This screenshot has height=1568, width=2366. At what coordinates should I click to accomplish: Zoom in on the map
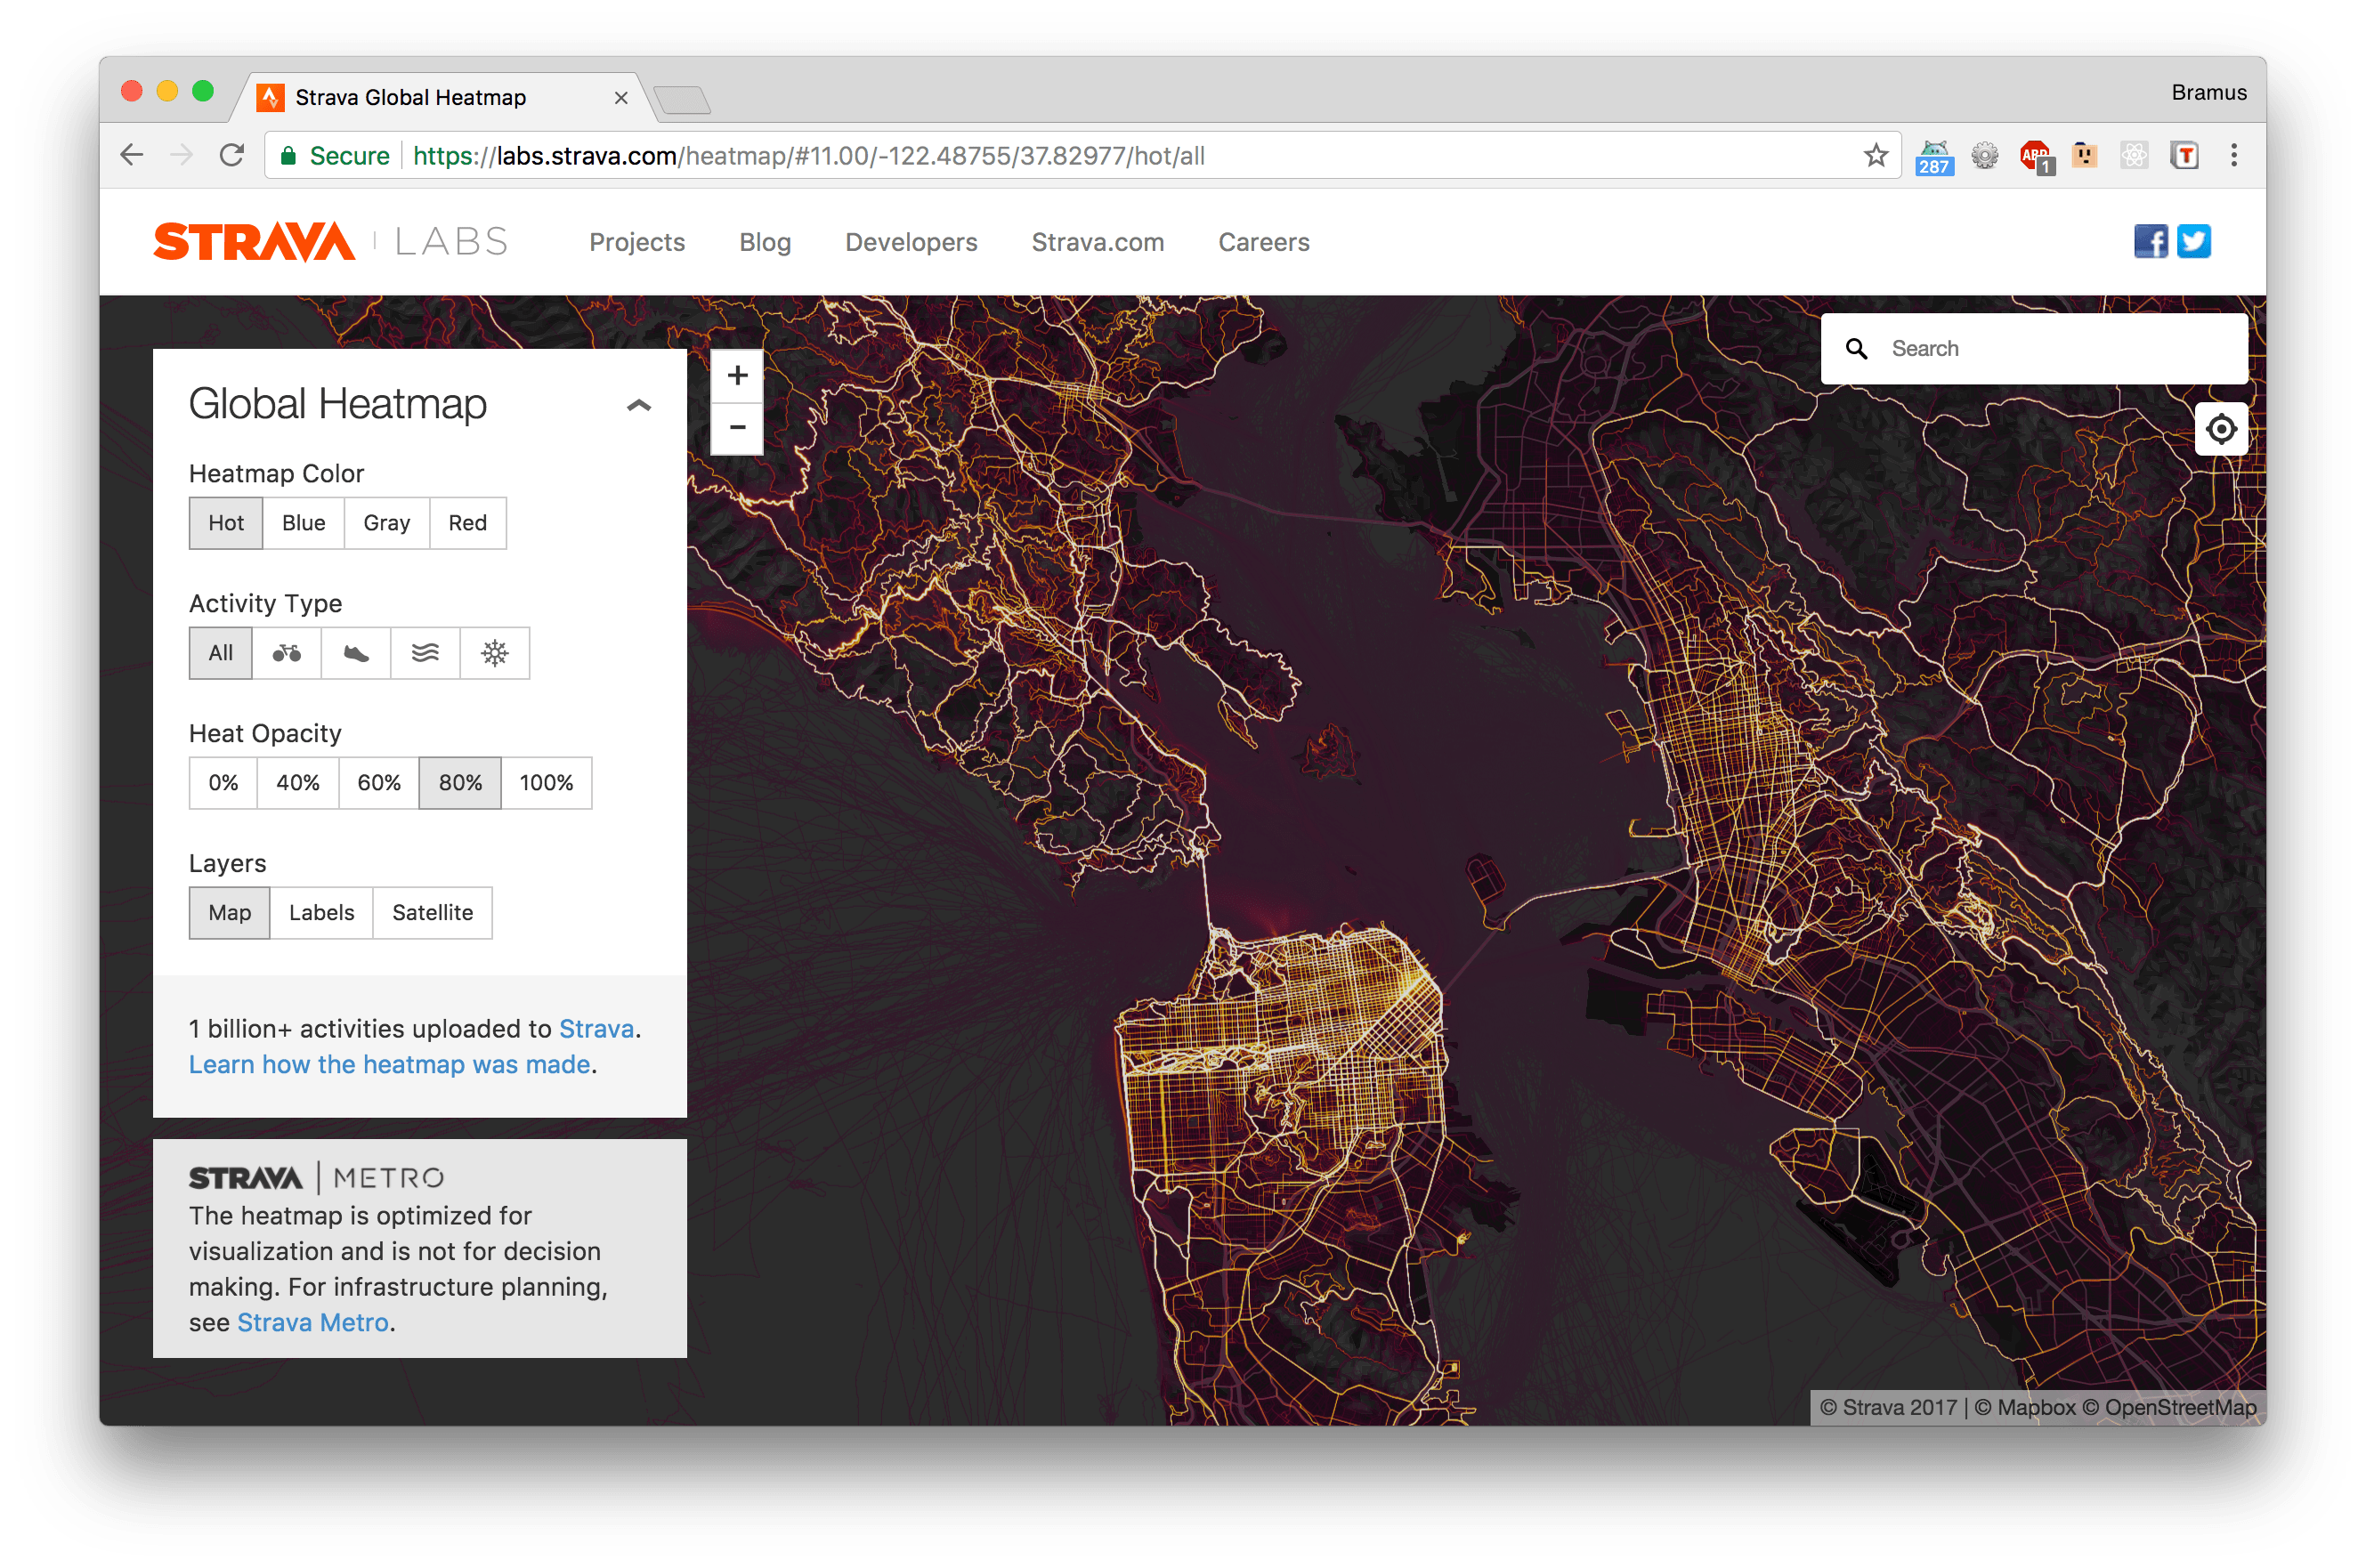(x=737, y=375)
